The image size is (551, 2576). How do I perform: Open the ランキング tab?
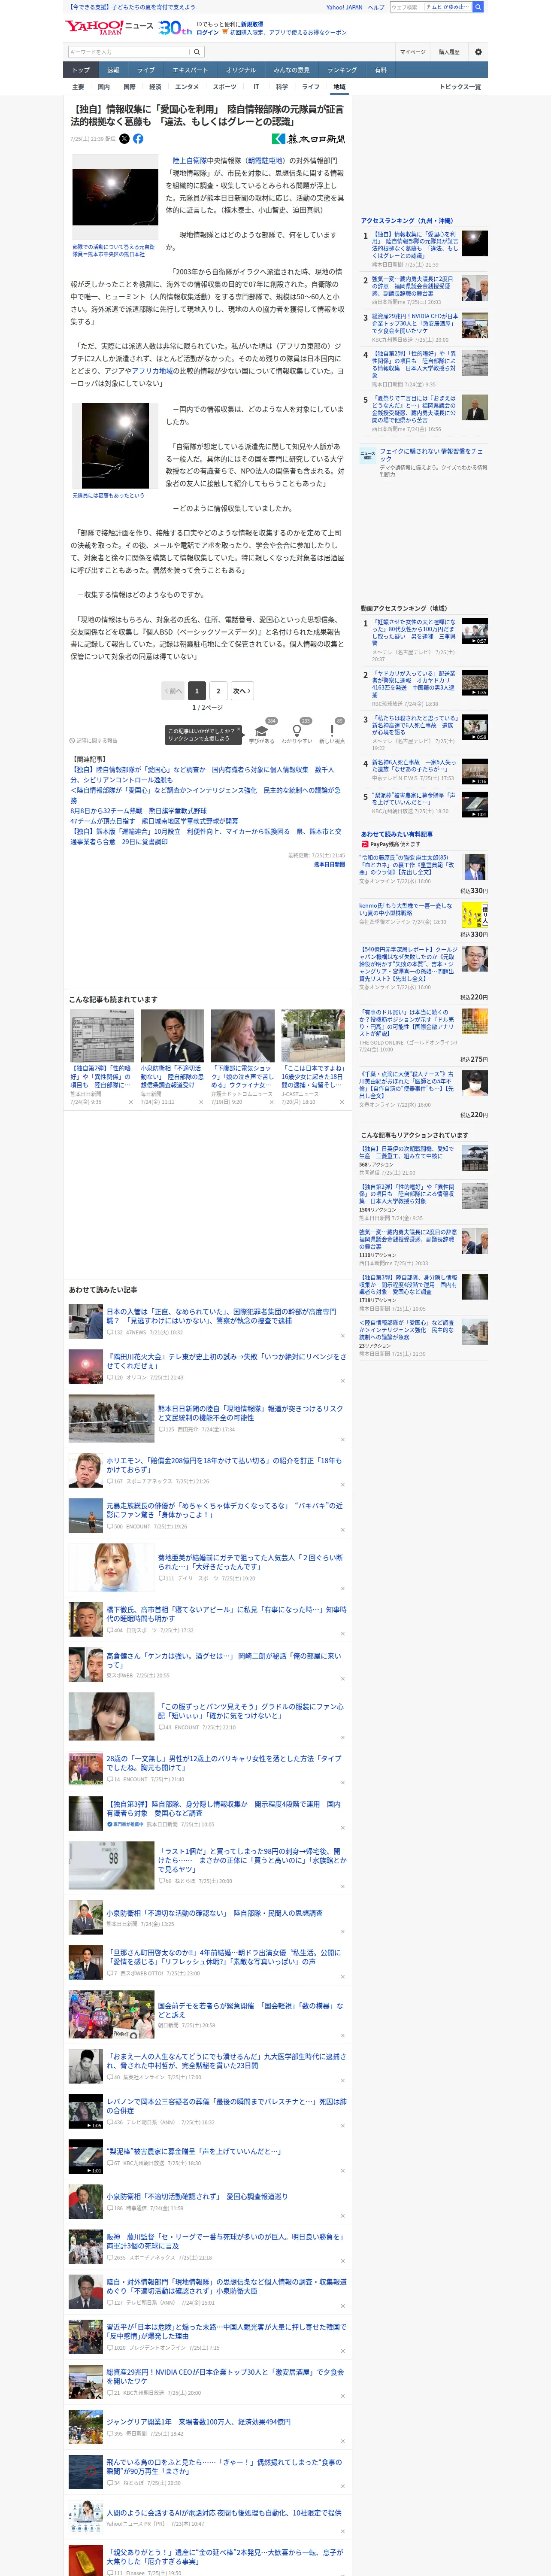[x=342, y=70]
